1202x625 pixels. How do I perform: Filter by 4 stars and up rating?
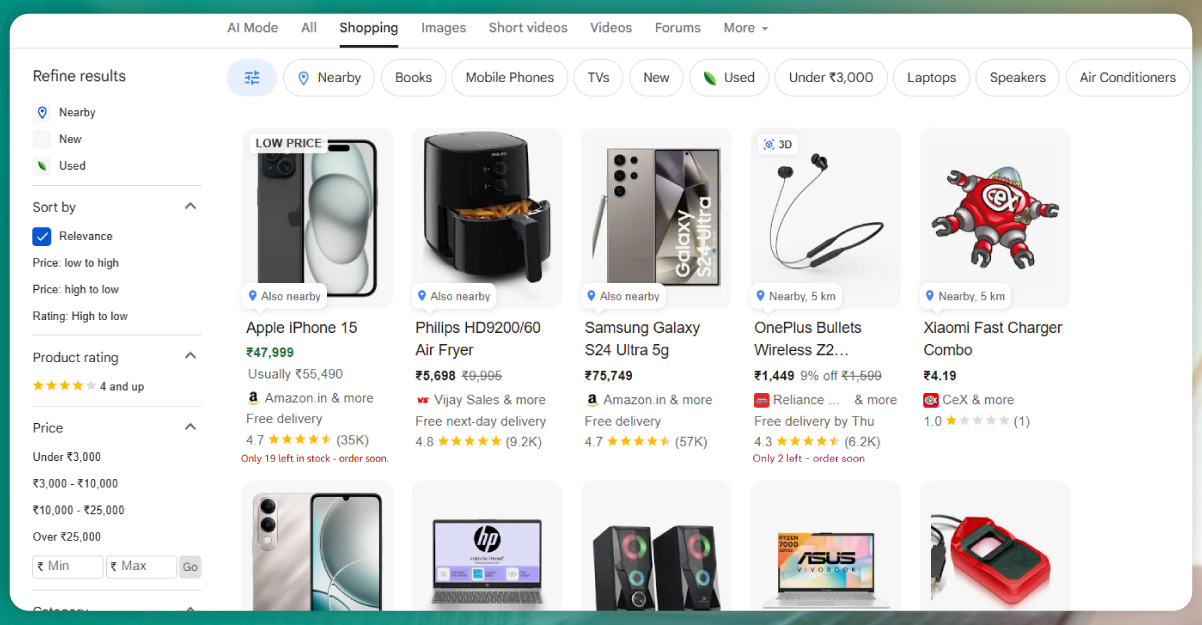(x=88, y=386)
